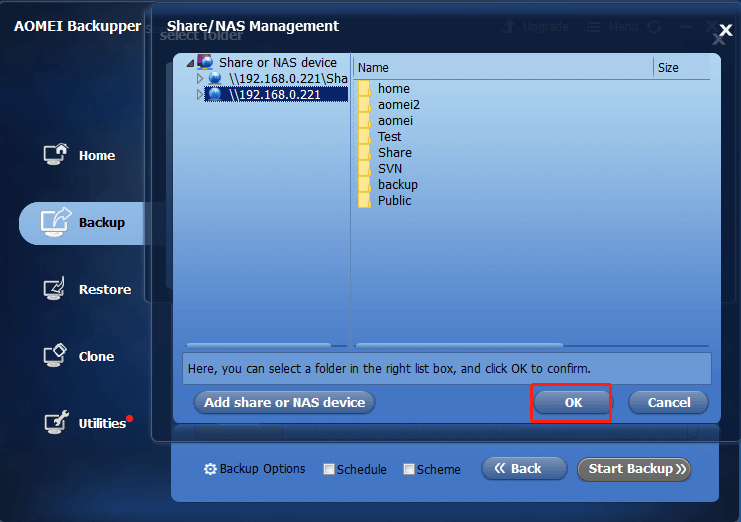The height and width of the screenshot is (522, 741).
Task: Open Backup Options link text
Action: pos(263,469)
